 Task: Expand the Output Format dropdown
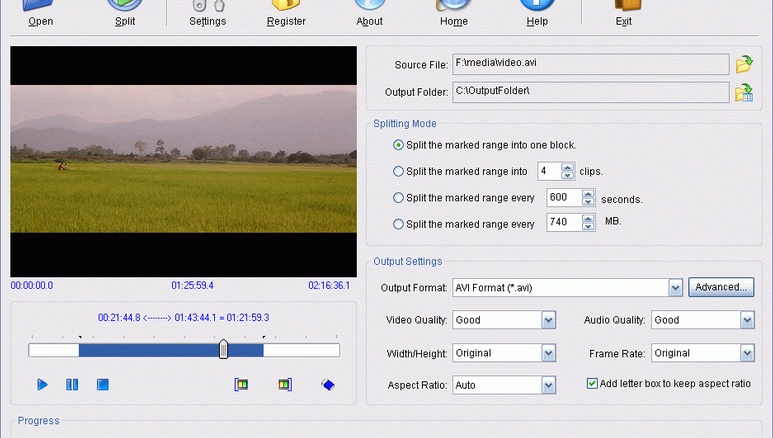(x=676, y=288)
